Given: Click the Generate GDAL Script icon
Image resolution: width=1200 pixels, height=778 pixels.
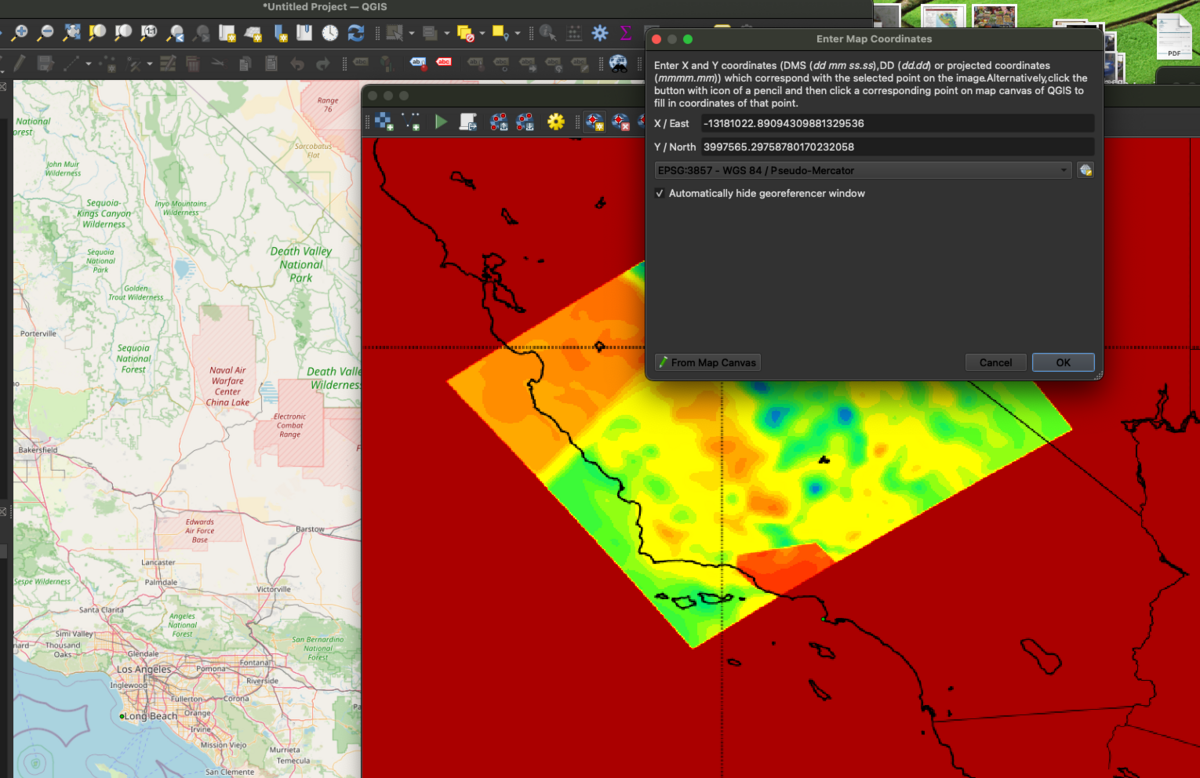Looking at the screenshot, I should (468, 122).
